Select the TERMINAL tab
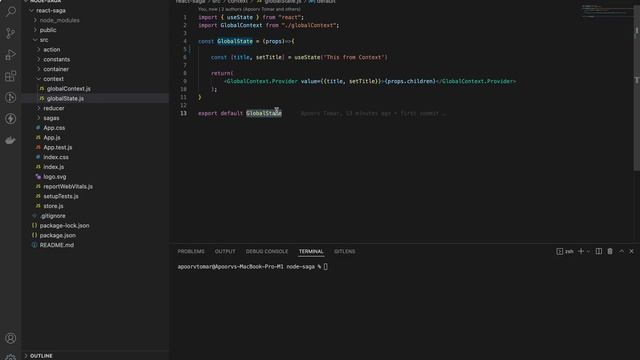This screenshot has height=360, width=640. [311, 251]
